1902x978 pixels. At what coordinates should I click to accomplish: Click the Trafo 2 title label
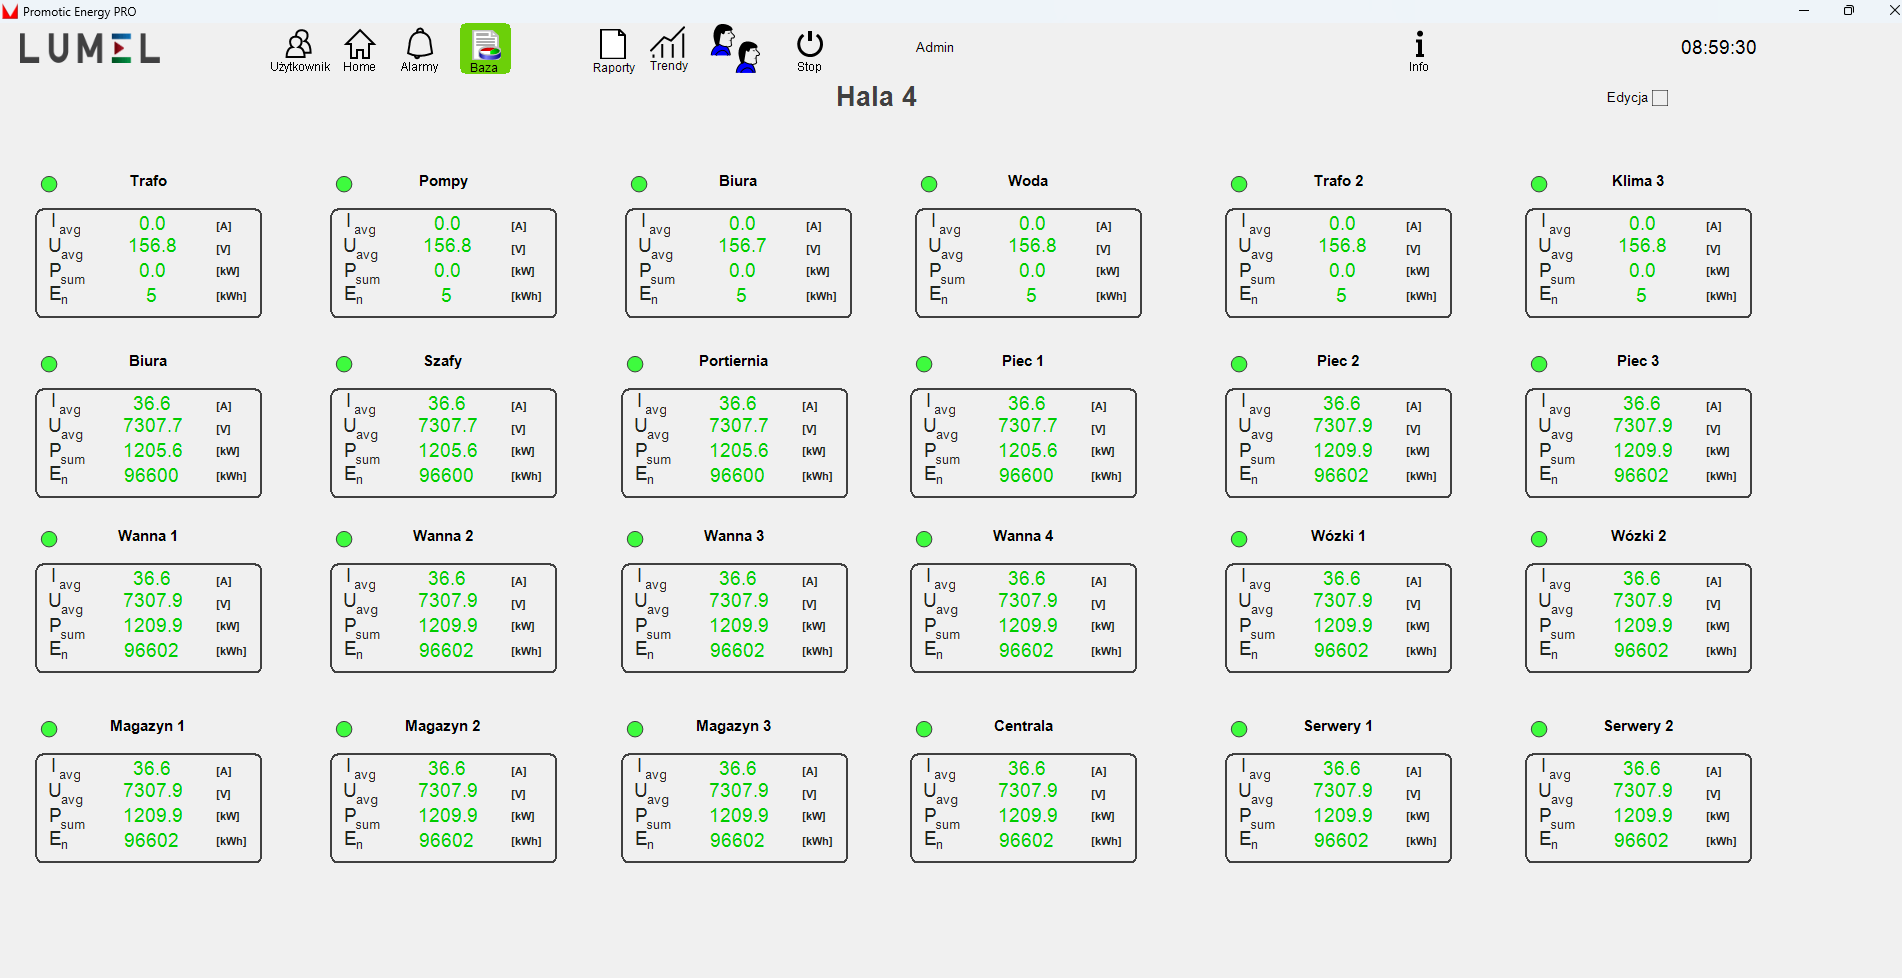(1338, 181)
